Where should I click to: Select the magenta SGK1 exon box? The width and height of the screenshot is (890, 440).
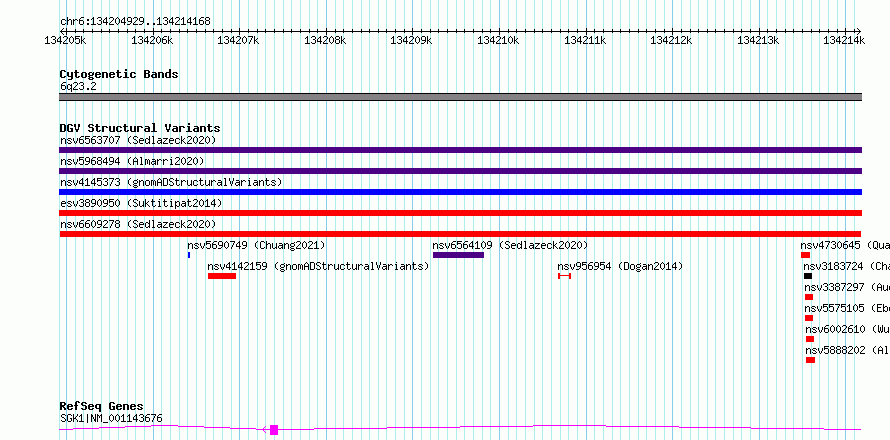(274, 430)
